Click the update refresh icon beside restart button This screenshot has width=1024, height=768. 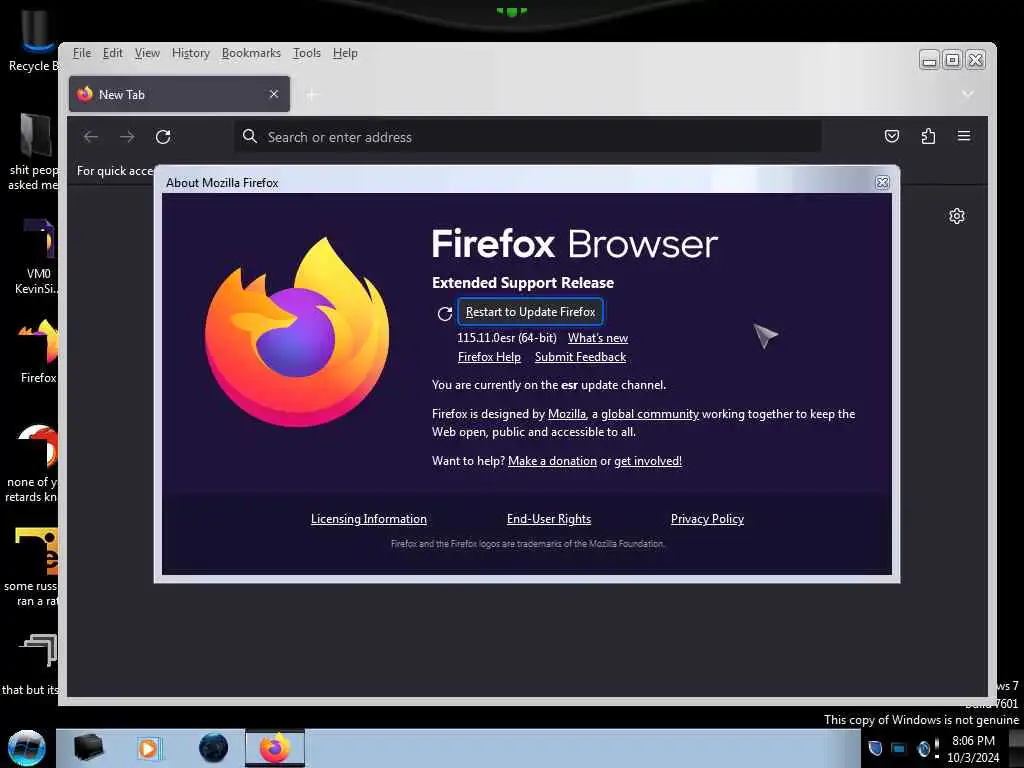(x=445, y=314)
